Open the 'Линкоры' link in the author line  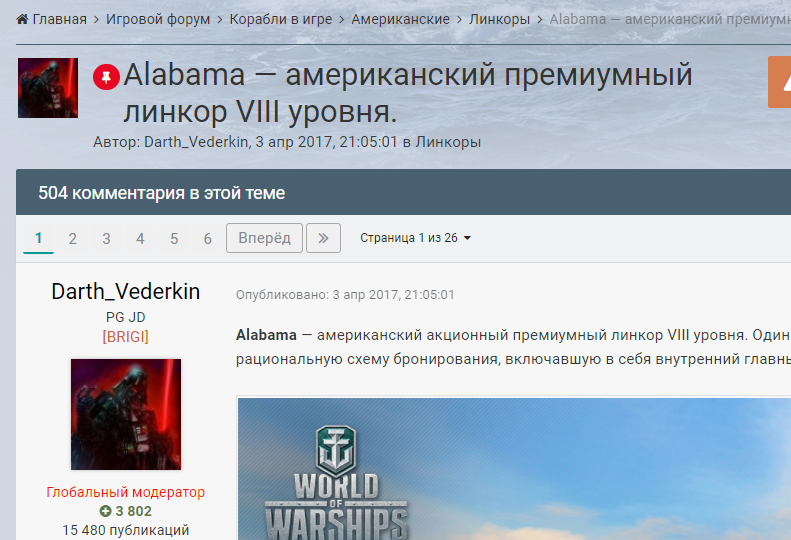click(448, 142)
